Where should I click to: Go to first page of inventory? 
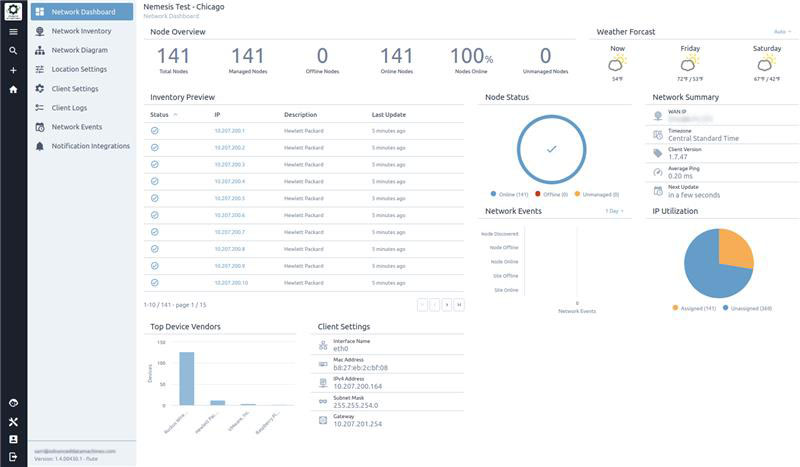pos(422,305)
